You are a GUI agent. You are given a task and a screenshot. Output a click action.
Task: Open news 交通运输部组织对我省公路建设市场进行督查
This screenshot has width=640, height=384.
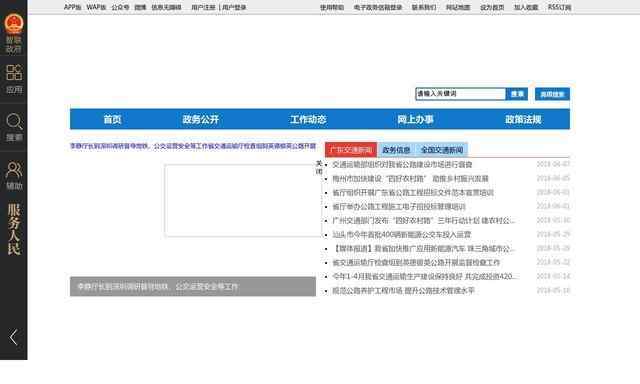[402, 164]
